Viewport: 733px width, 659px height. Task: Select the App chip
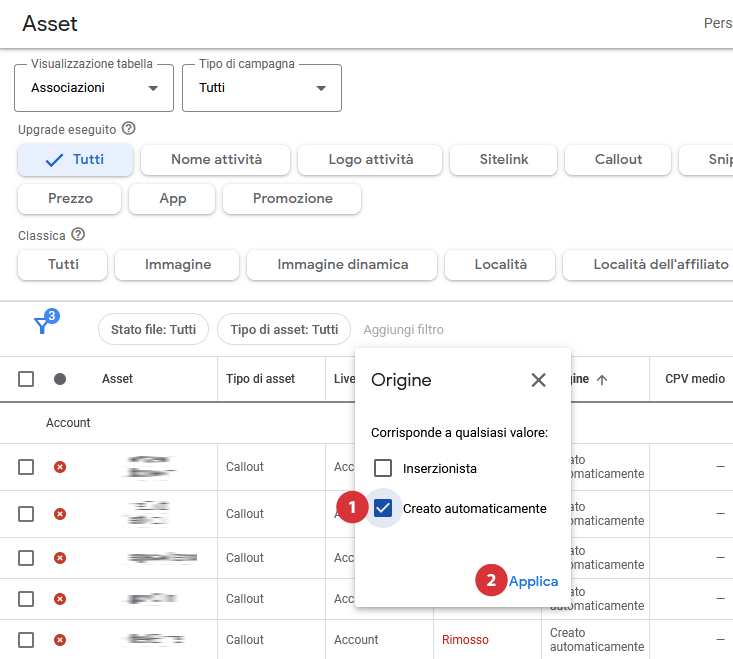point(172,198)
